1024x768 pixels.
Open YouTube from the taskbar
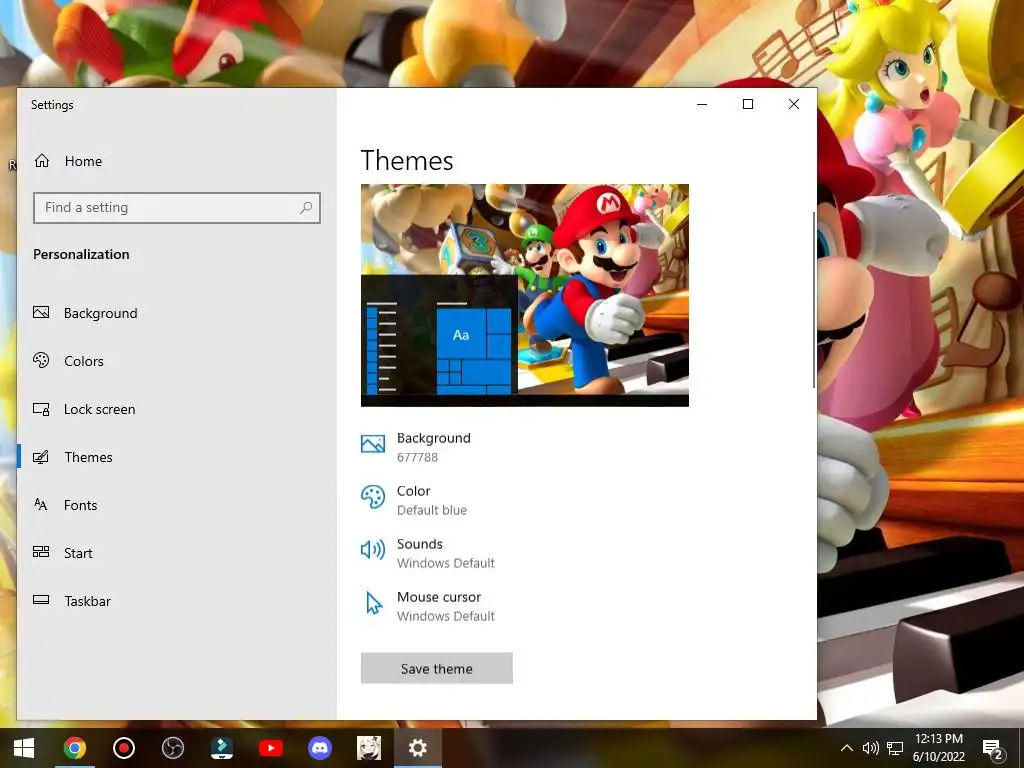[270, 748]
